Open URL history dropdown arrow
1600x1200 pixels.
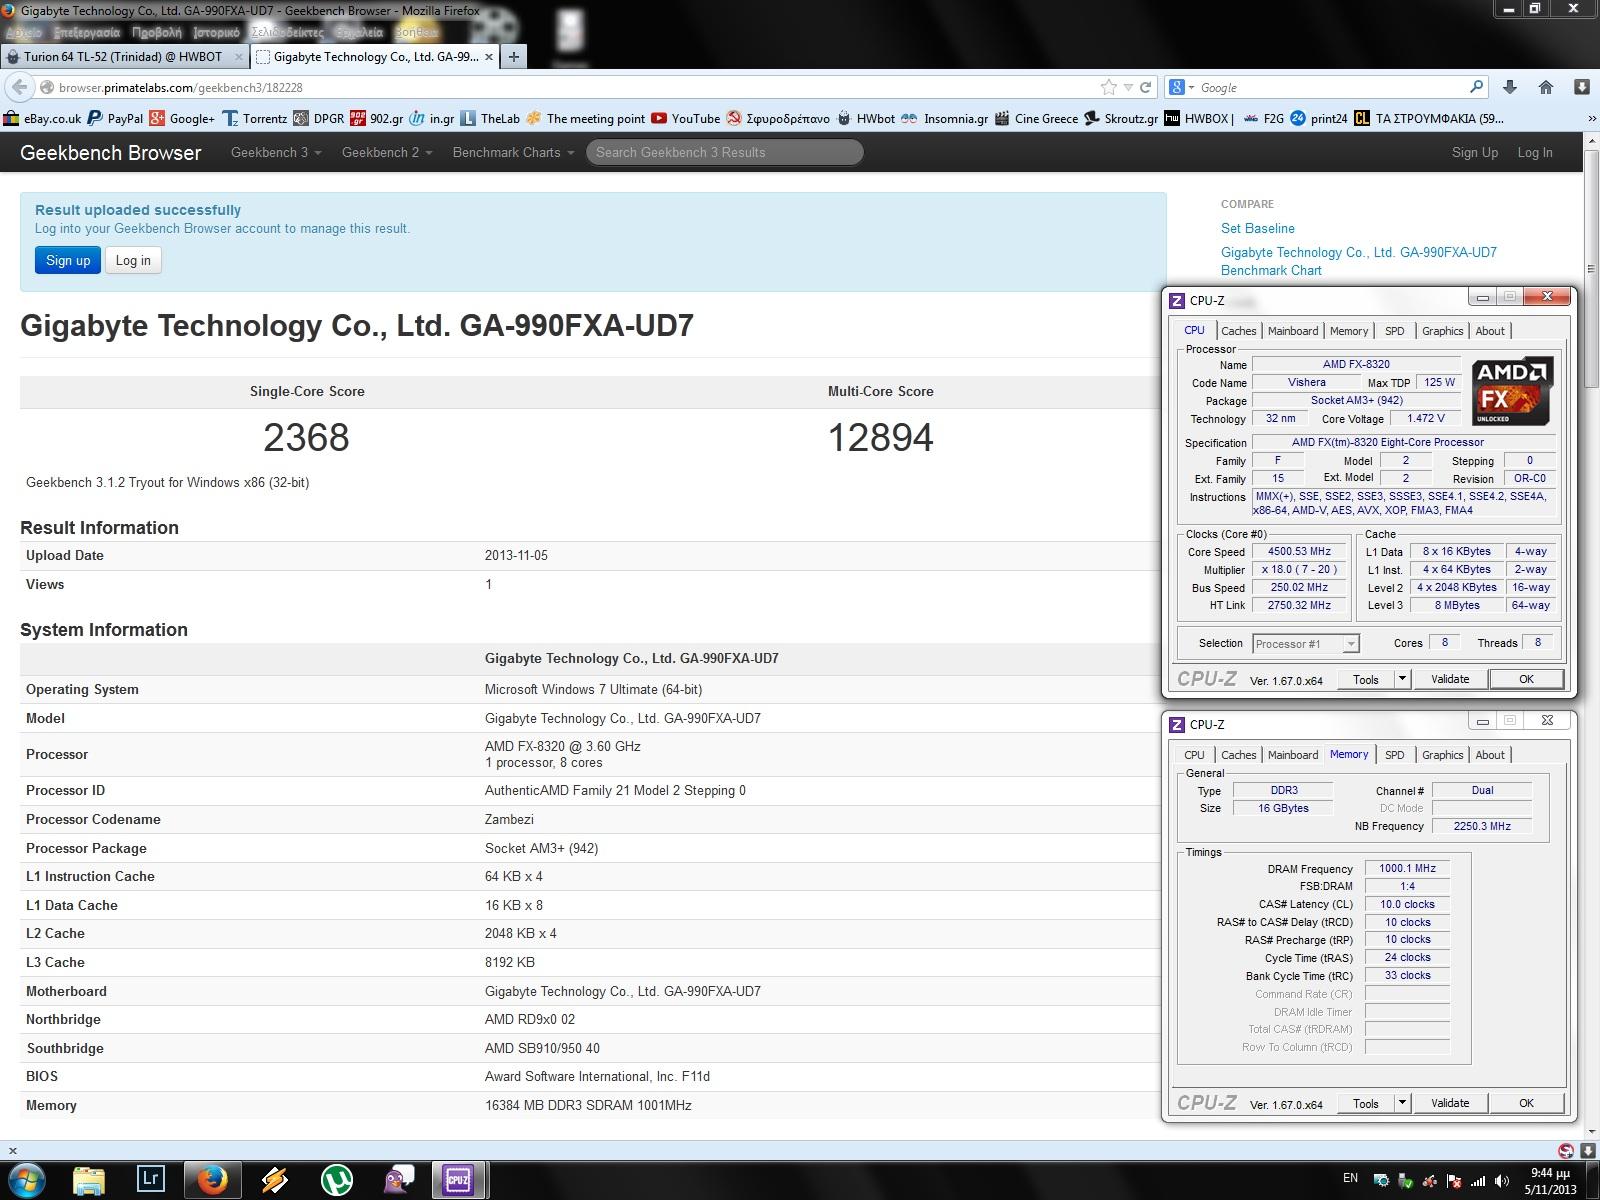click(1128, 87)
